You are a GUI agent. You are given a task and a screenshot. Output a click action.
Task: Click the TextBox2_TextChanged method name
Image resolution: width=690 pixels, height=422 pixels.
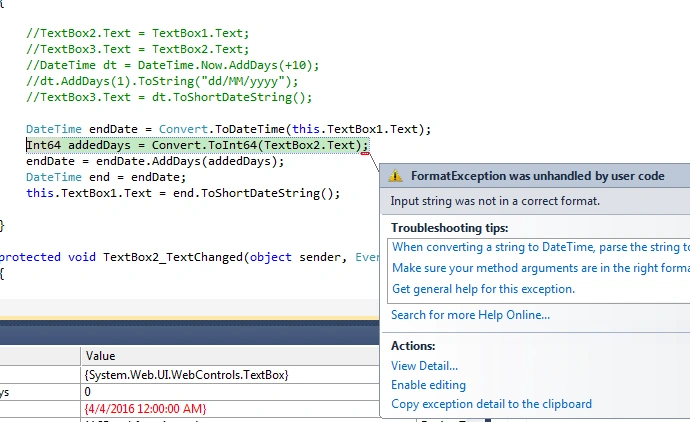pos(173,257)
